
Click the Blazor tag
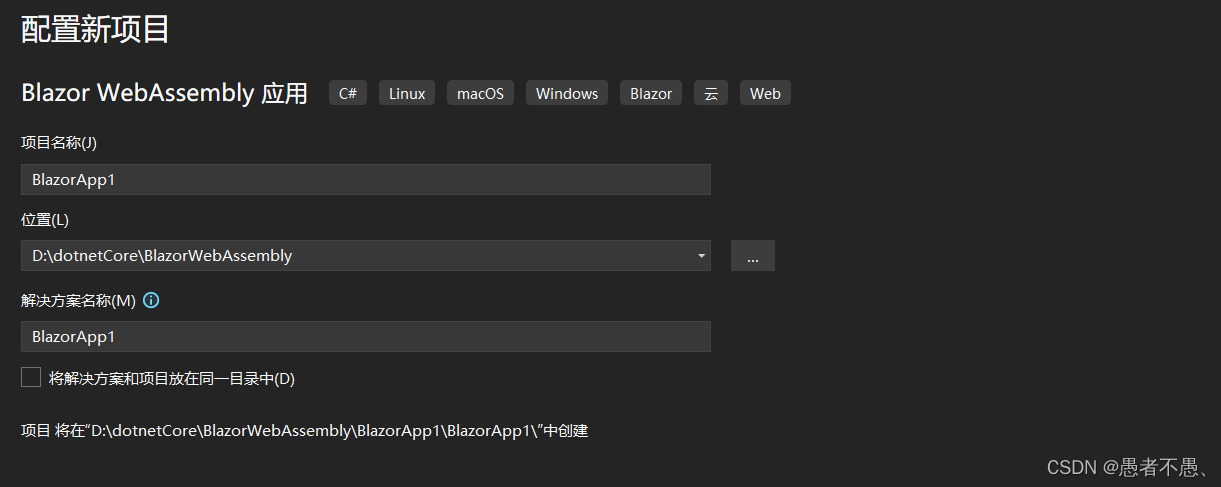[x=651, y=94]
